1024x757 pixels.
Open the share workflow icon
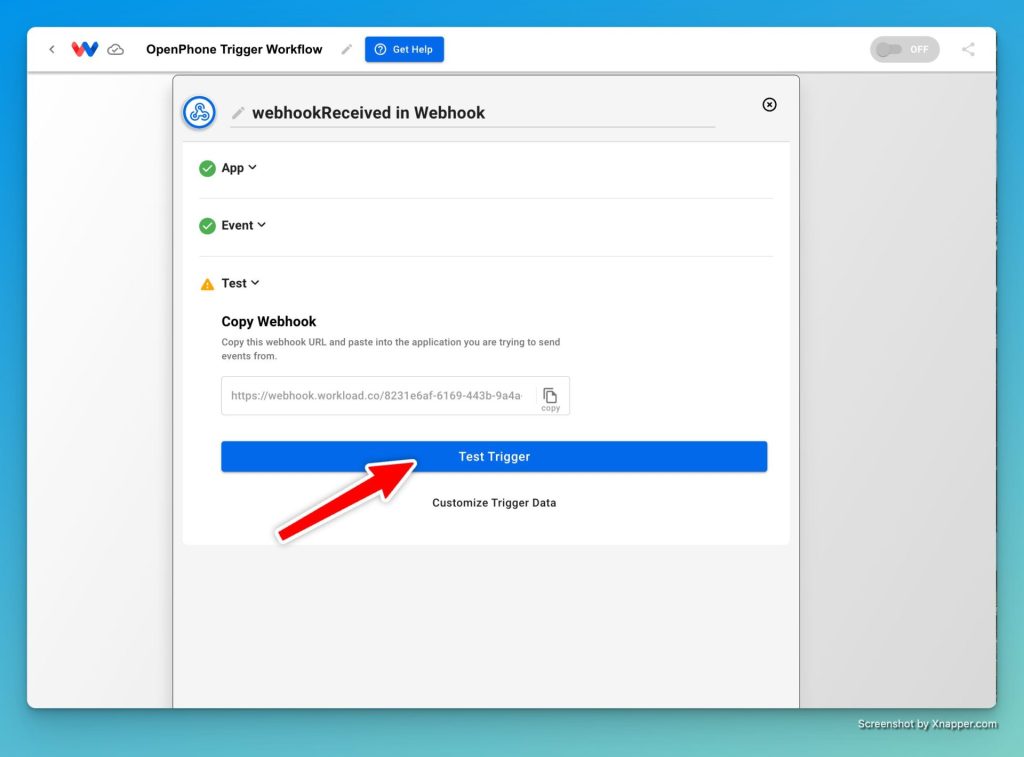click(x=968, y=50)
